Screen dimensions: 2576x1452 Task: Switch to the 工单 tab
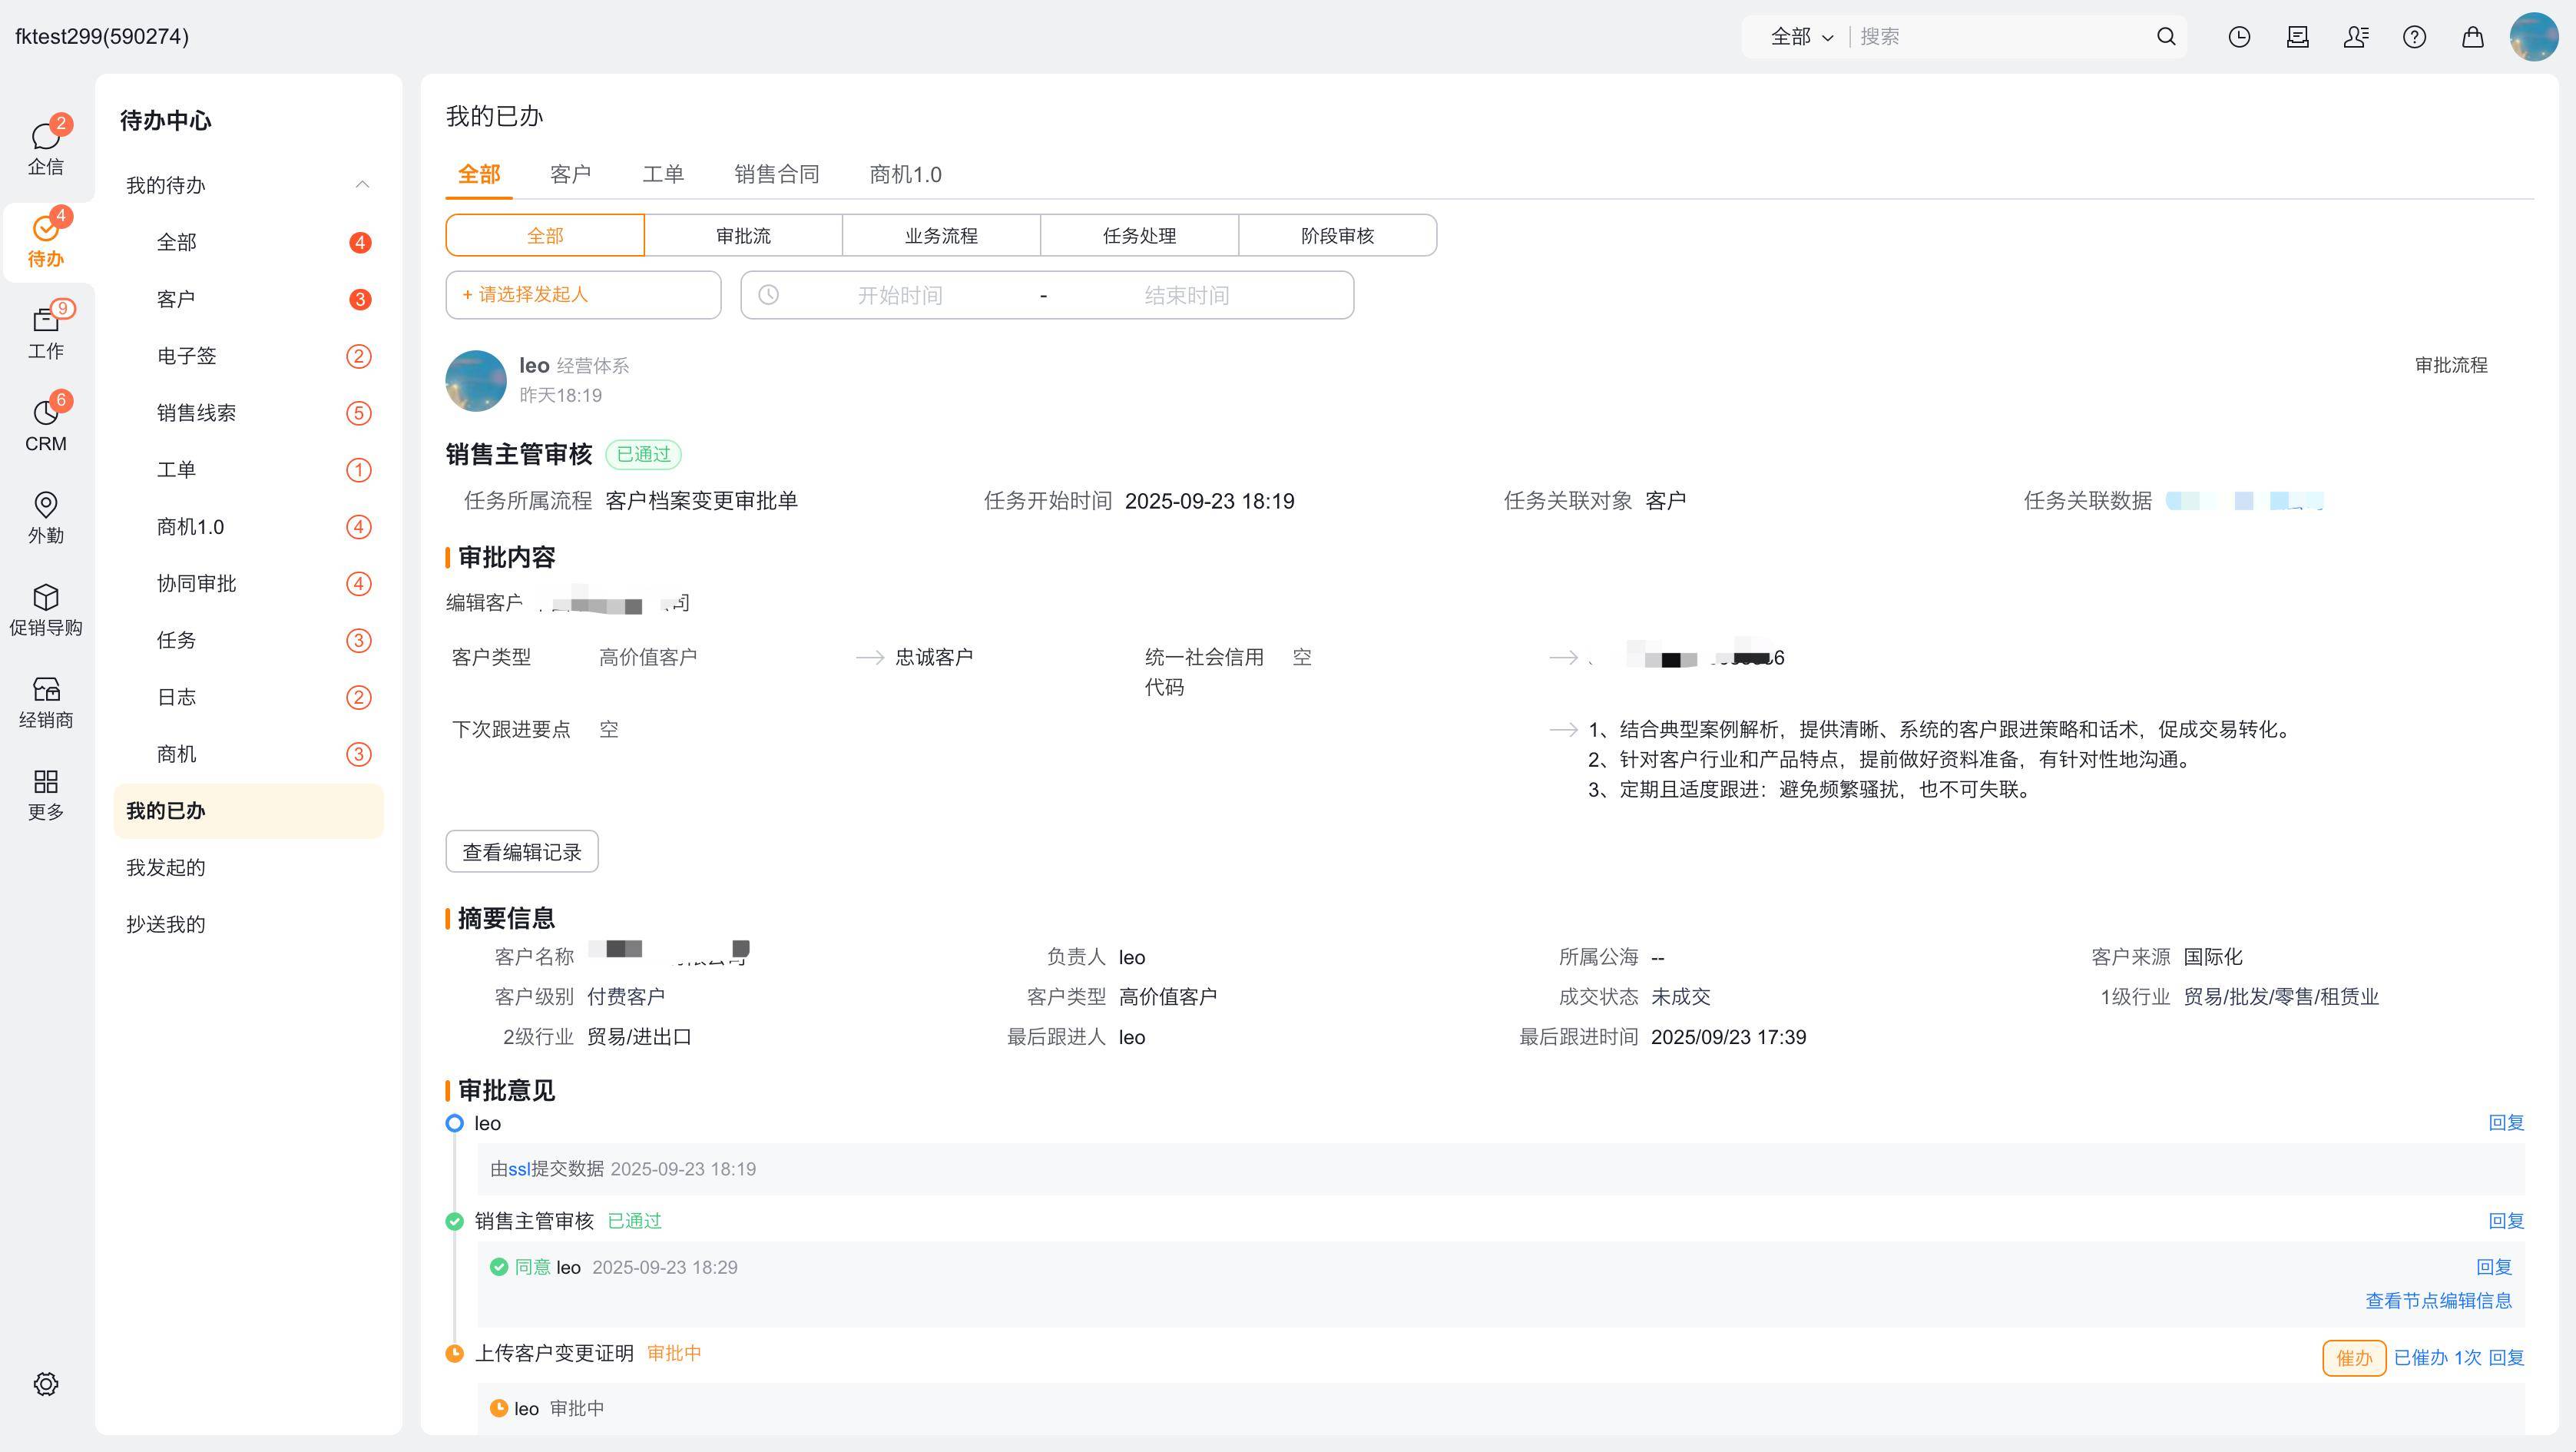(x=662, y=175)
